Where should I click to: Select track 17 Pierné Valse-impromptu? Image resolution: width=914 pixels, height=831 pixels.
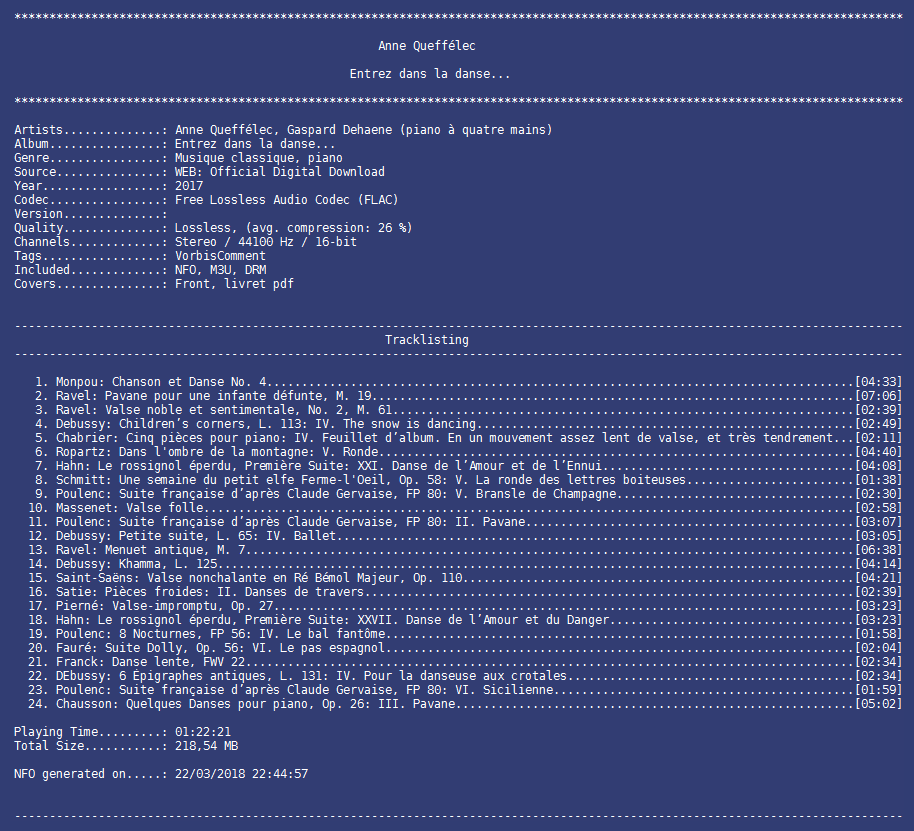tap(465, 605)
